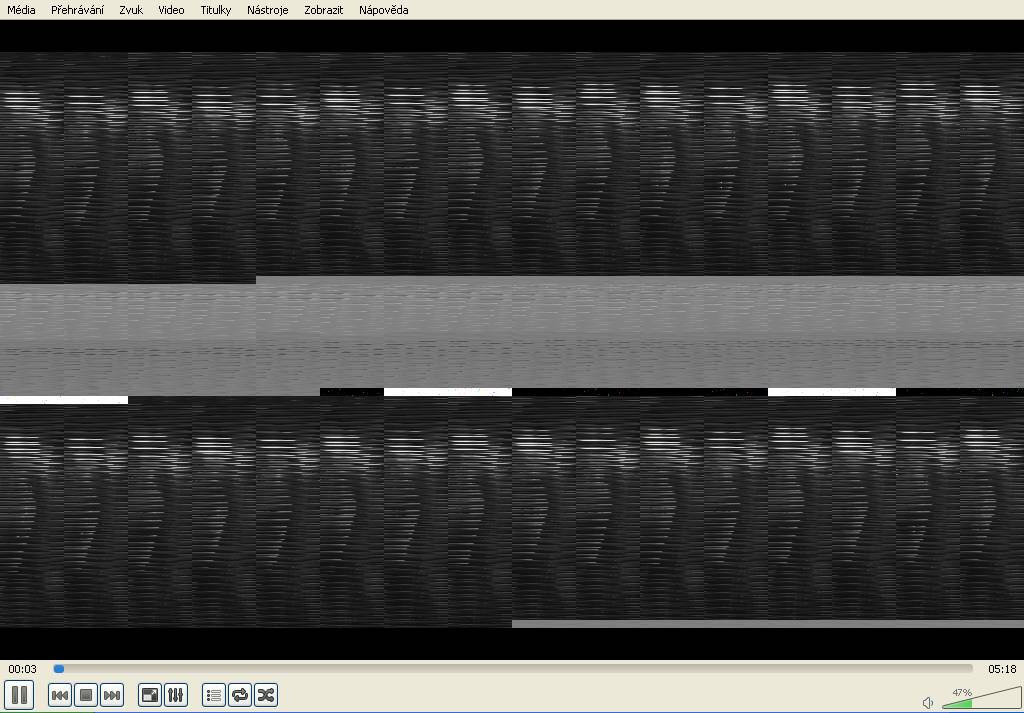Toggle shuffle random playback
The image size is (1024, 713).
click(x=266, y=695)
